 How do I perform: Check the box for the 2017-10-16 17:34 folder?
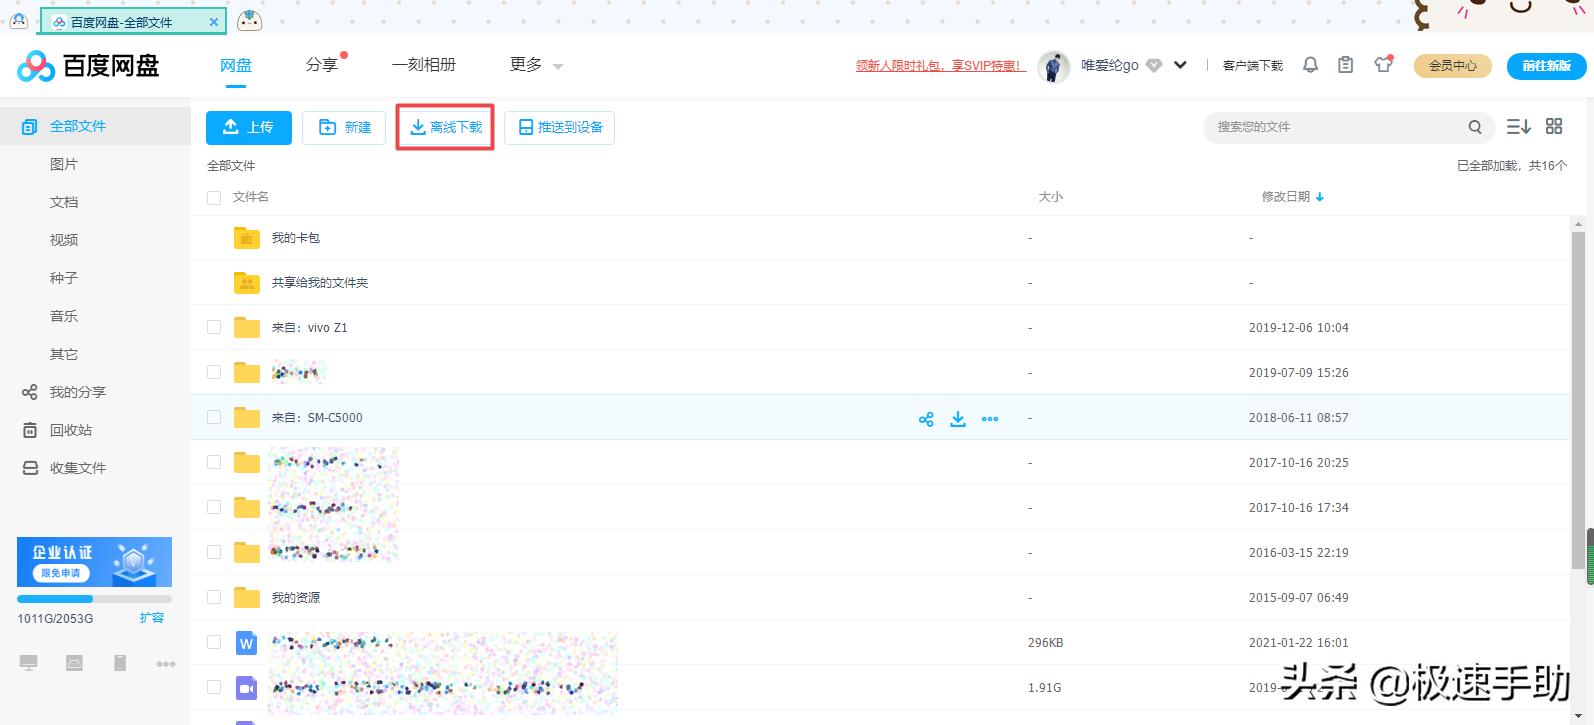(x=214, y=507)
